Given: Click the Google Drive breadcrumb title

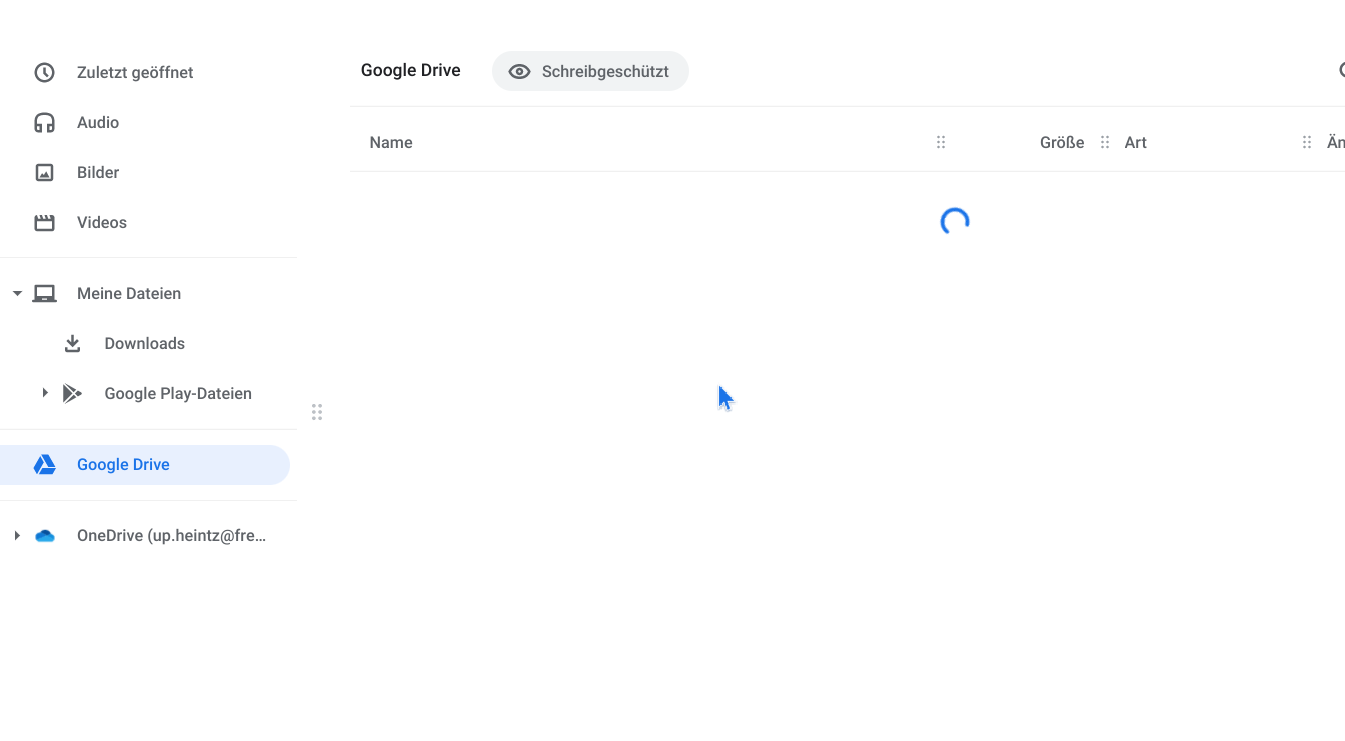Looking at the screenshot, I should pyautogui.click(x=411, y=70).
